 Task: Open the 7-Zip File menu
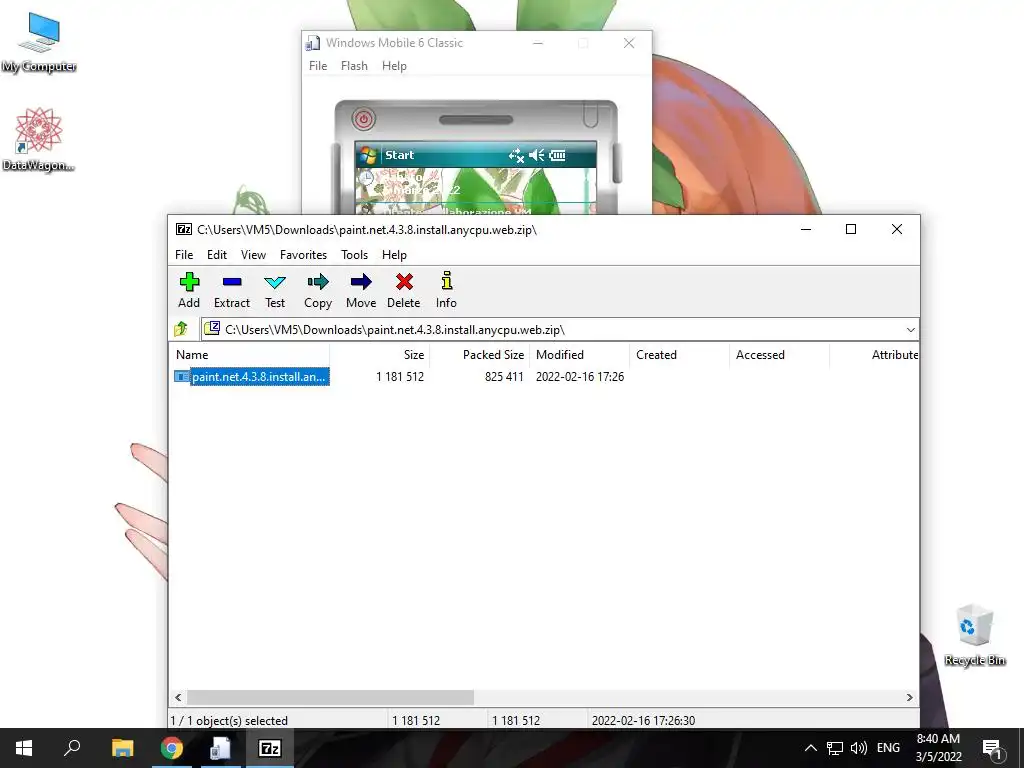coord(184,255)
